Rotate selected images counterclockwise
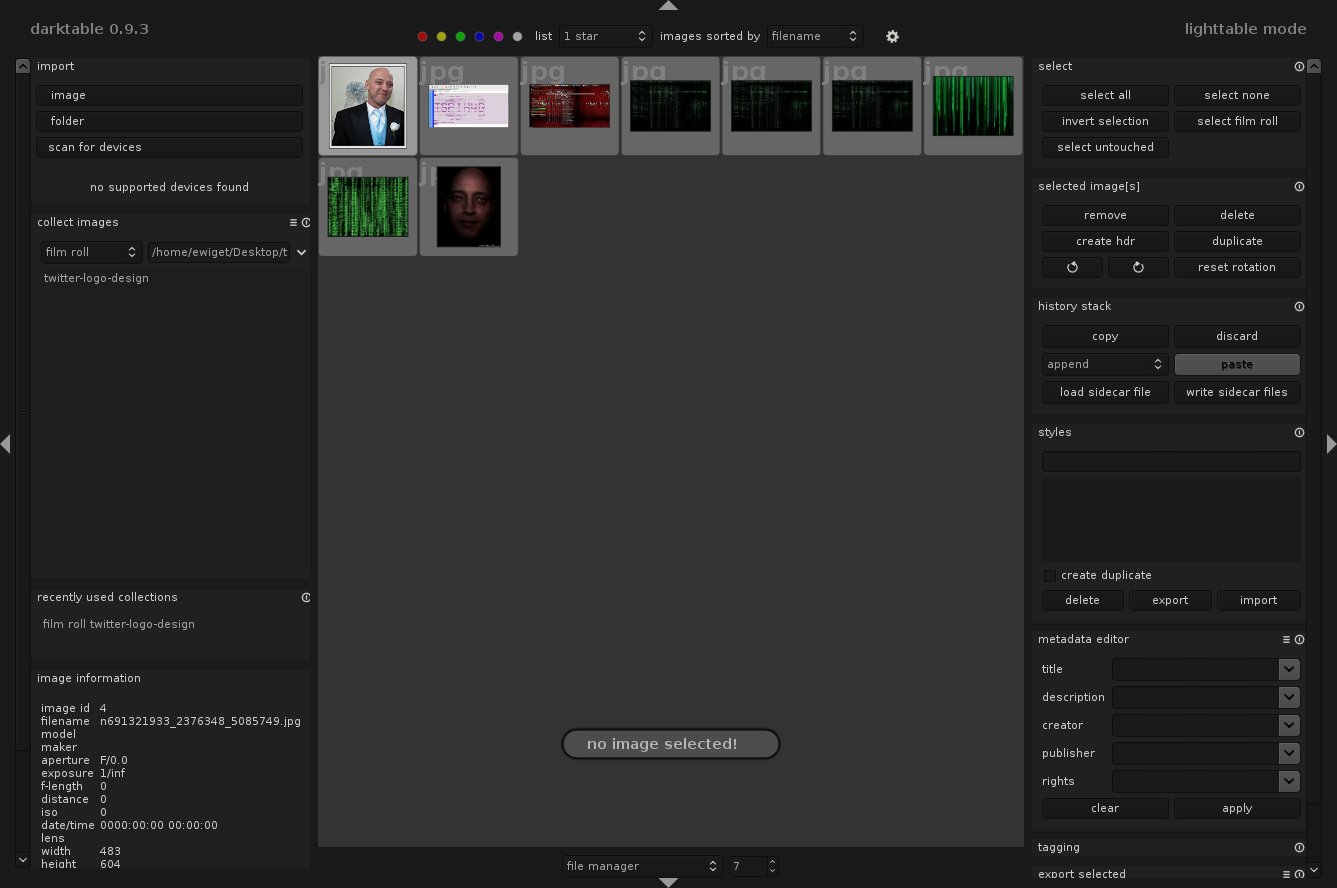This screenshot has width=1337, height=888. coord(1072,267)
